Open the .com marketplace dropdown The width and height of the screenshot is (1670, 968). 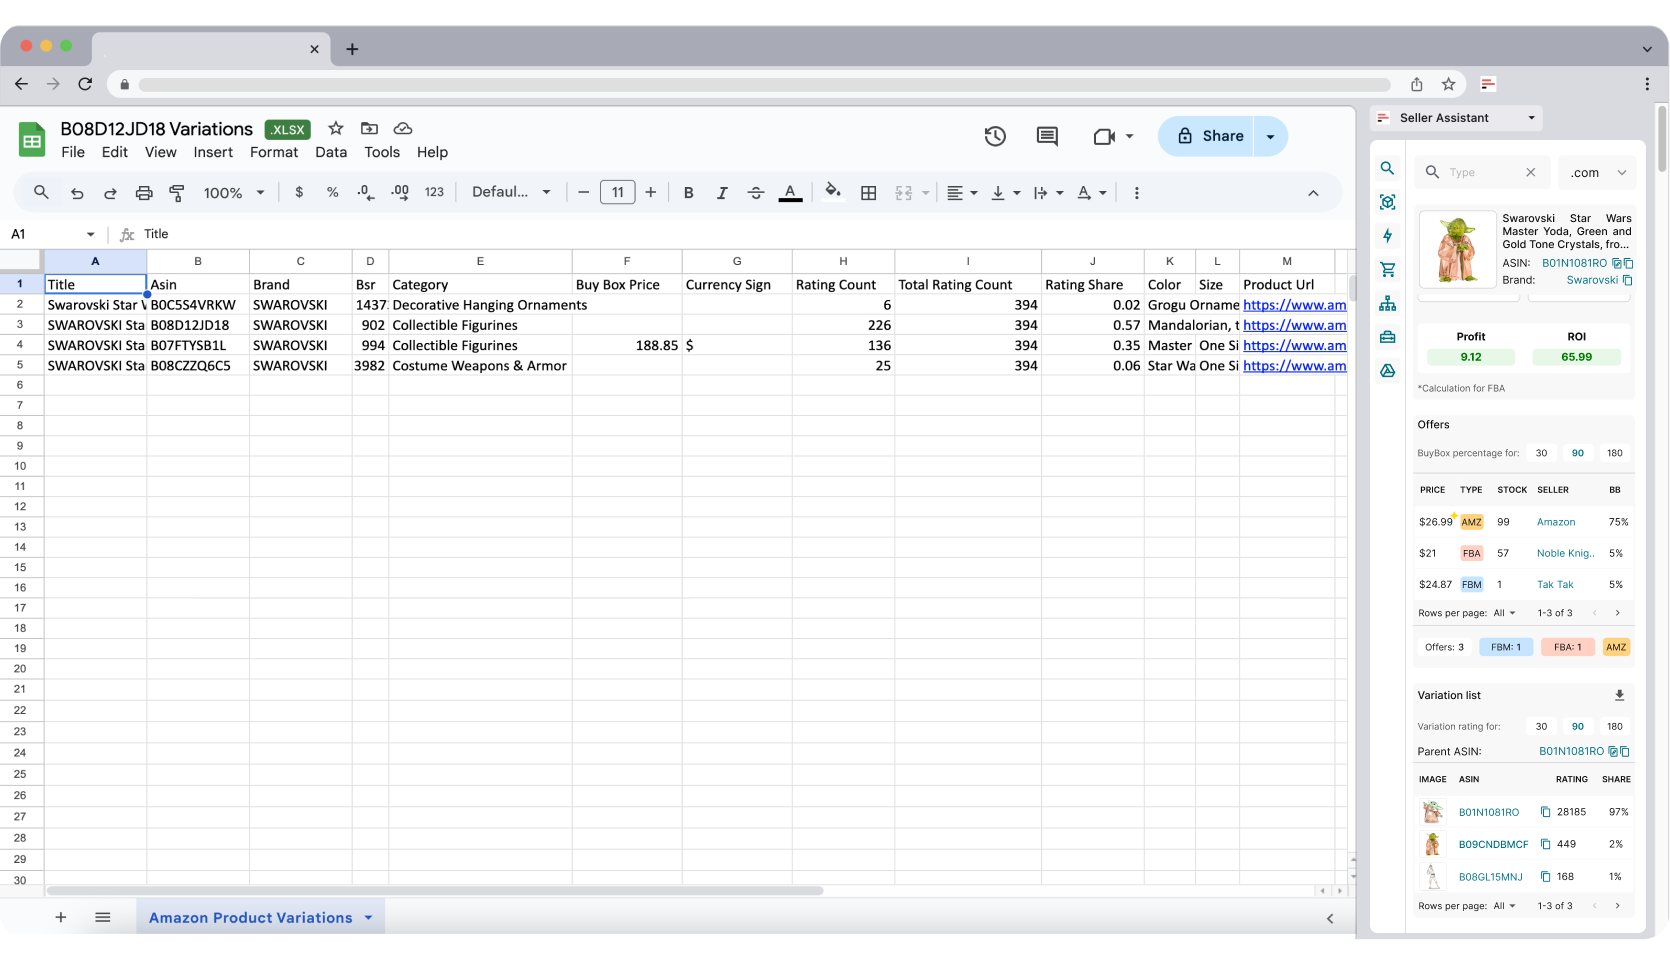(1597, 172)
